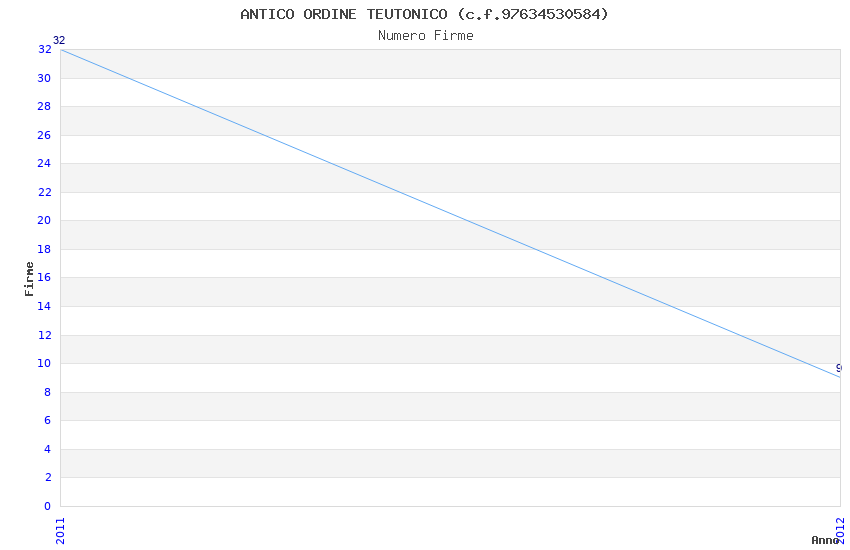This screenshot has width=850, height=550.
Task: Click the y-axis tick label 12
Action: coord(44,335)
